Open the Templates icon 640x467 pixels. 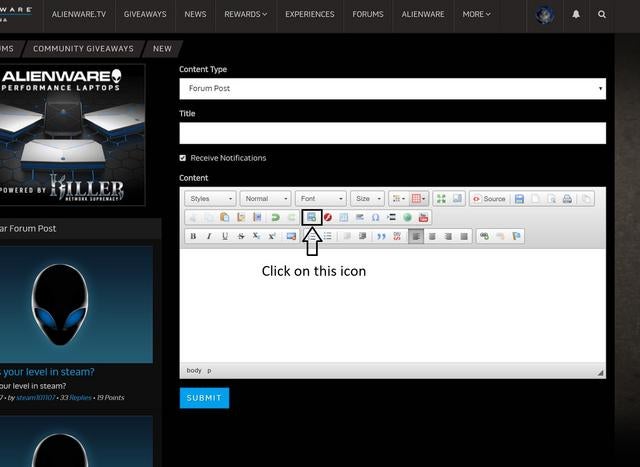[587, 199]
